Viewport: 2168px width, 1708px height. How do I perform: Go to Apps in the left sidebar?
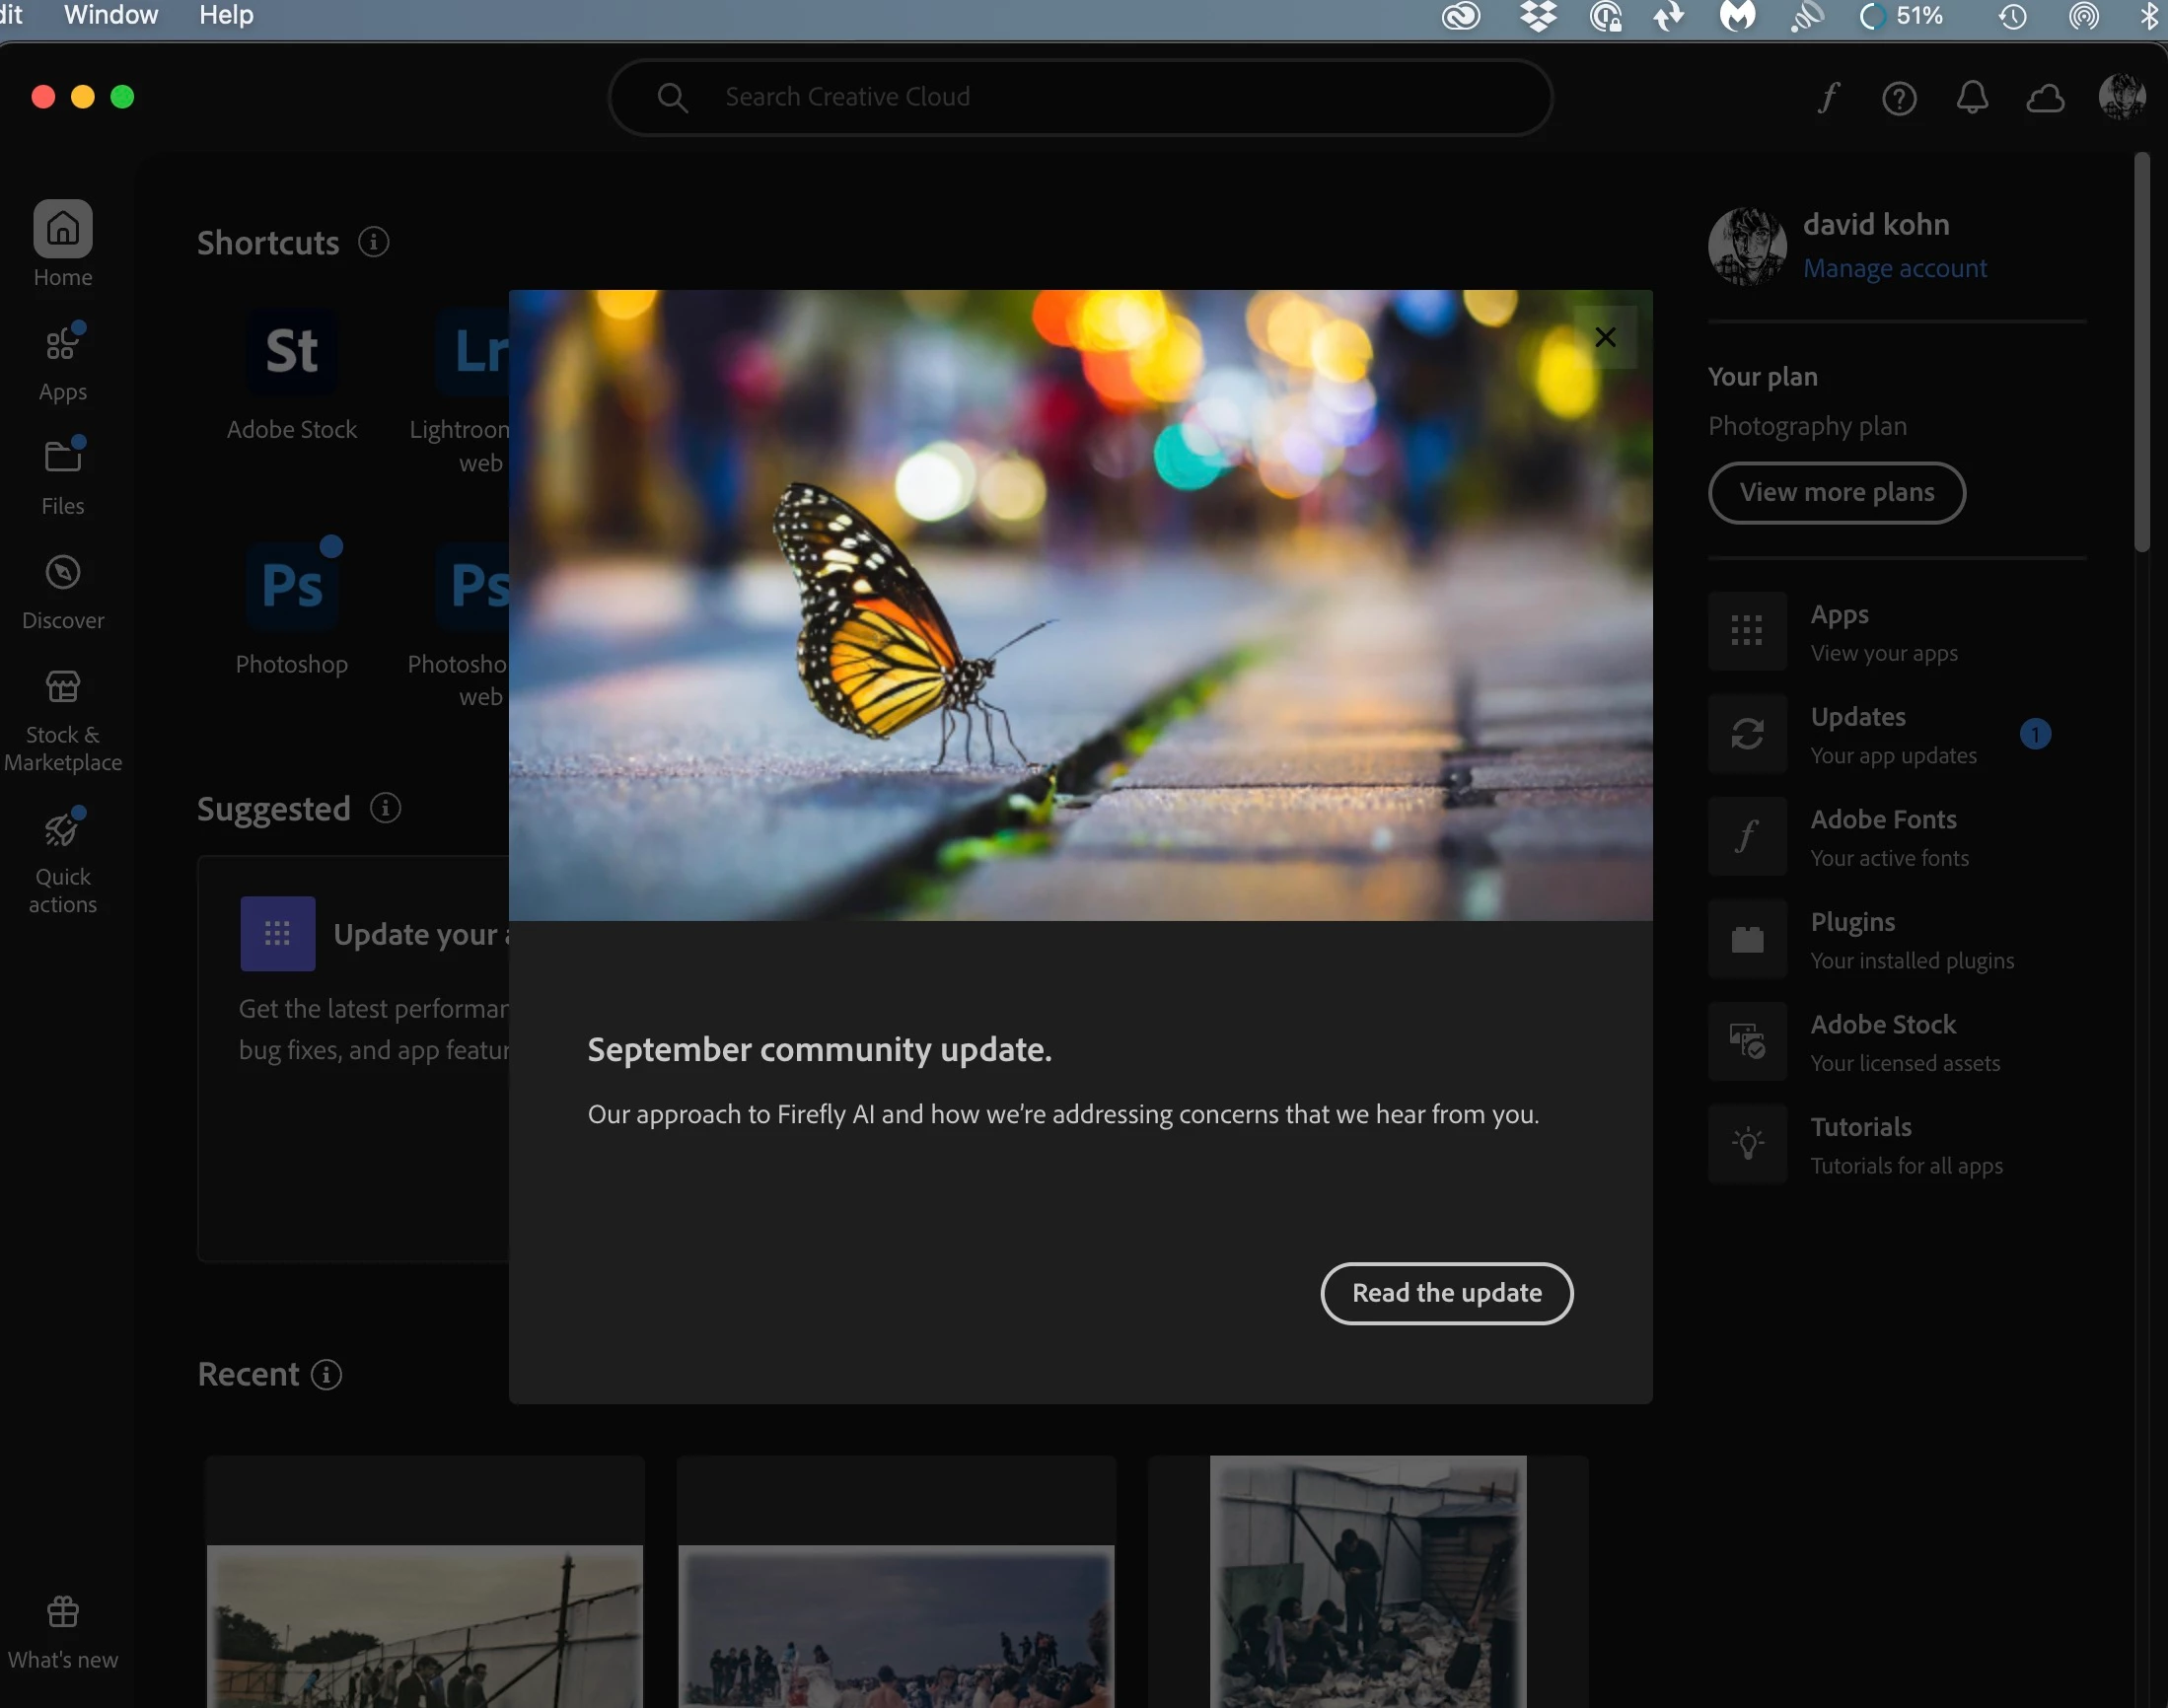[62, 361]
